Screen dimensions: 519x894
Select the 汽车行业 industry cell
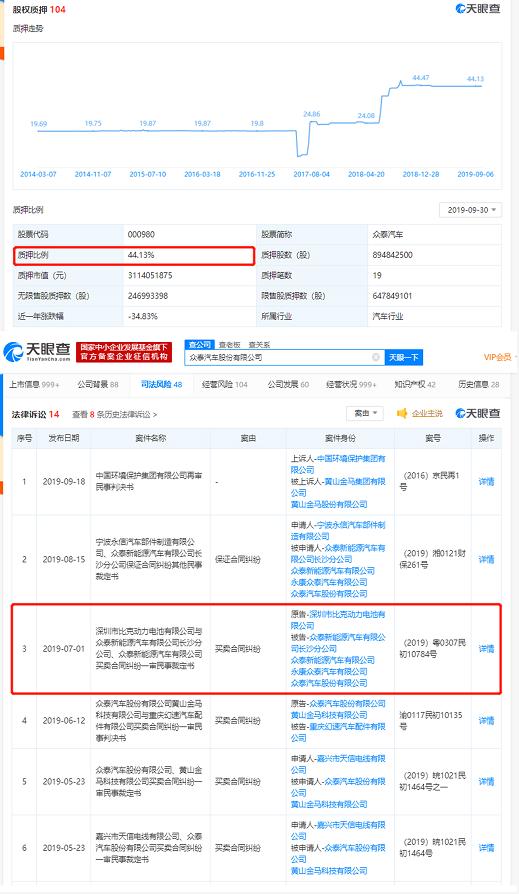coord(388,316)
